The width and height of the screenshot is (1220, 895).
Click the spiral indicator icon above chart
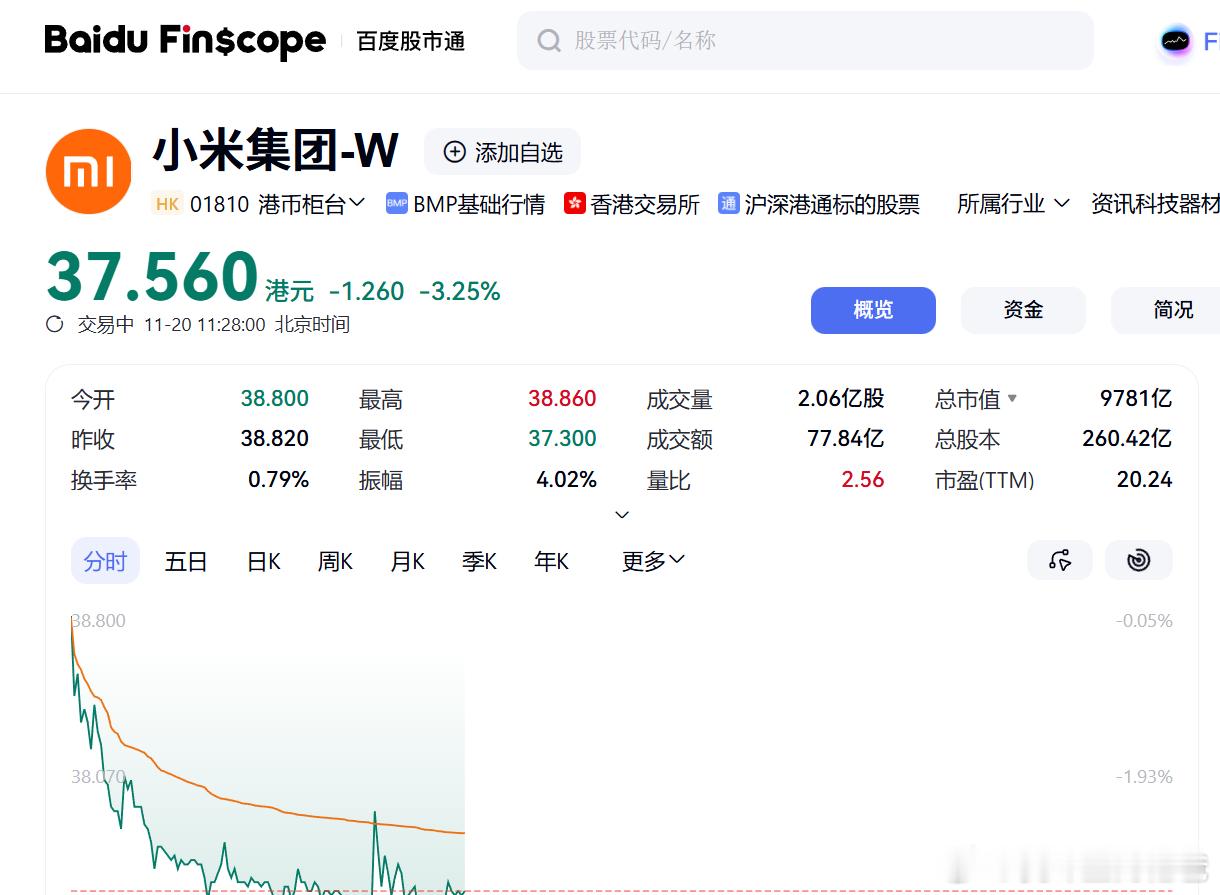pos(1138,560)
